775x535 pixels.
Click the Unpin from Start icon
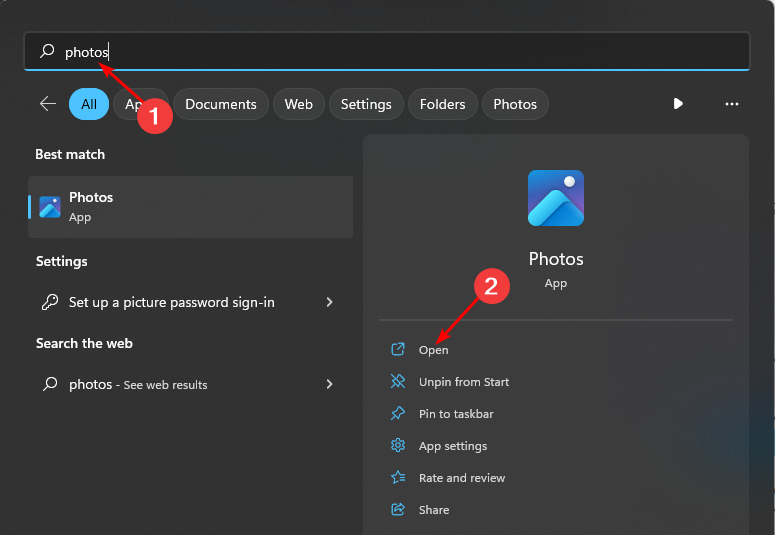coord(398,382)
